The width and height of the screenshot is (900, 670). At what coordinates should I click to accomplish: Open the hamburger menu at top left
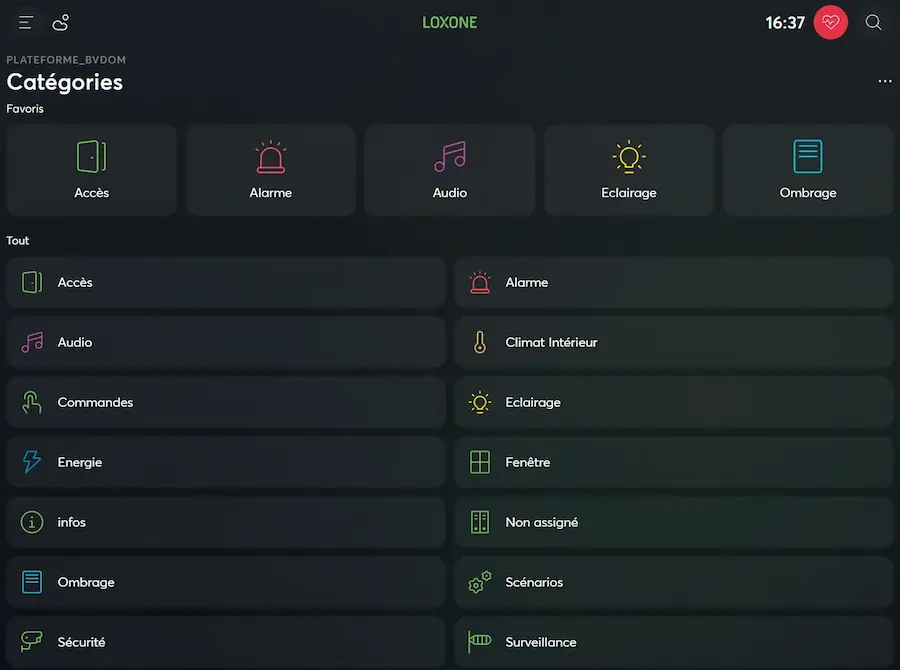coord(25,22)
